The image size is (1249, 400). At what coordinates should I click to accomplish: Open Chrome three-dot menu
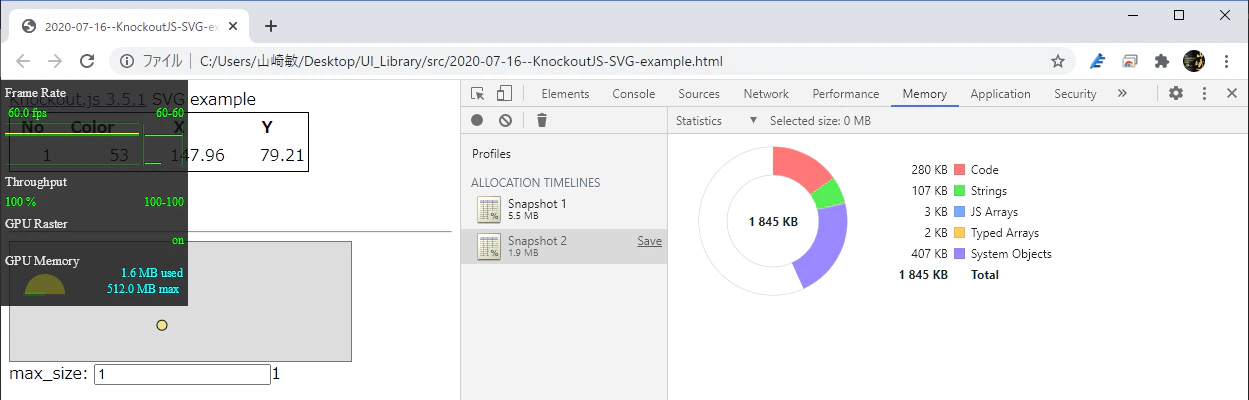1227,61
